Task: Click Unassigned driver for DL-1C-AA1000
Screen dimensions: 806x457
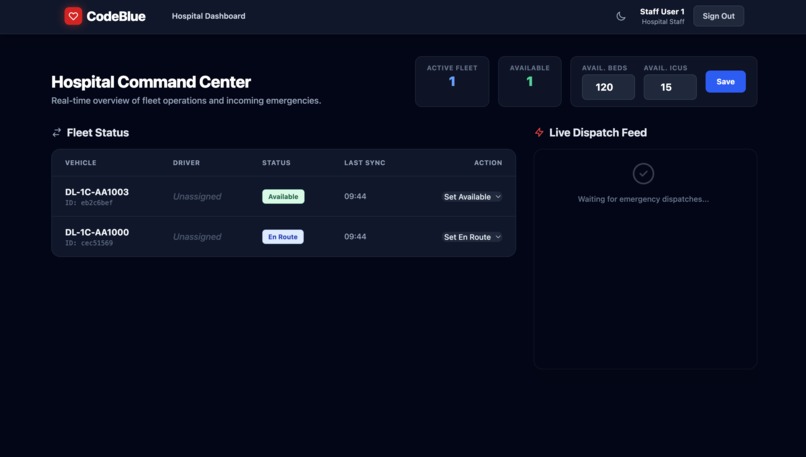Action: tap(197, 236)
